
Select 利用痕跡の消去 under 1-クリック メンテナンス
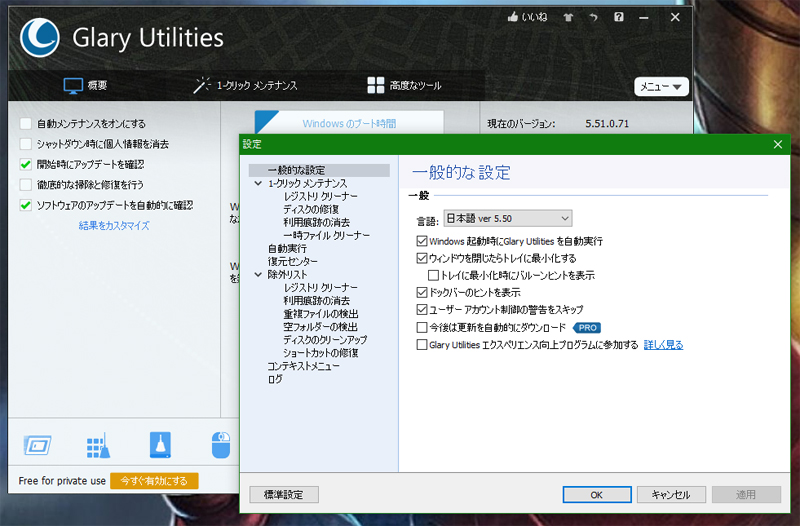tap(316, 222)
